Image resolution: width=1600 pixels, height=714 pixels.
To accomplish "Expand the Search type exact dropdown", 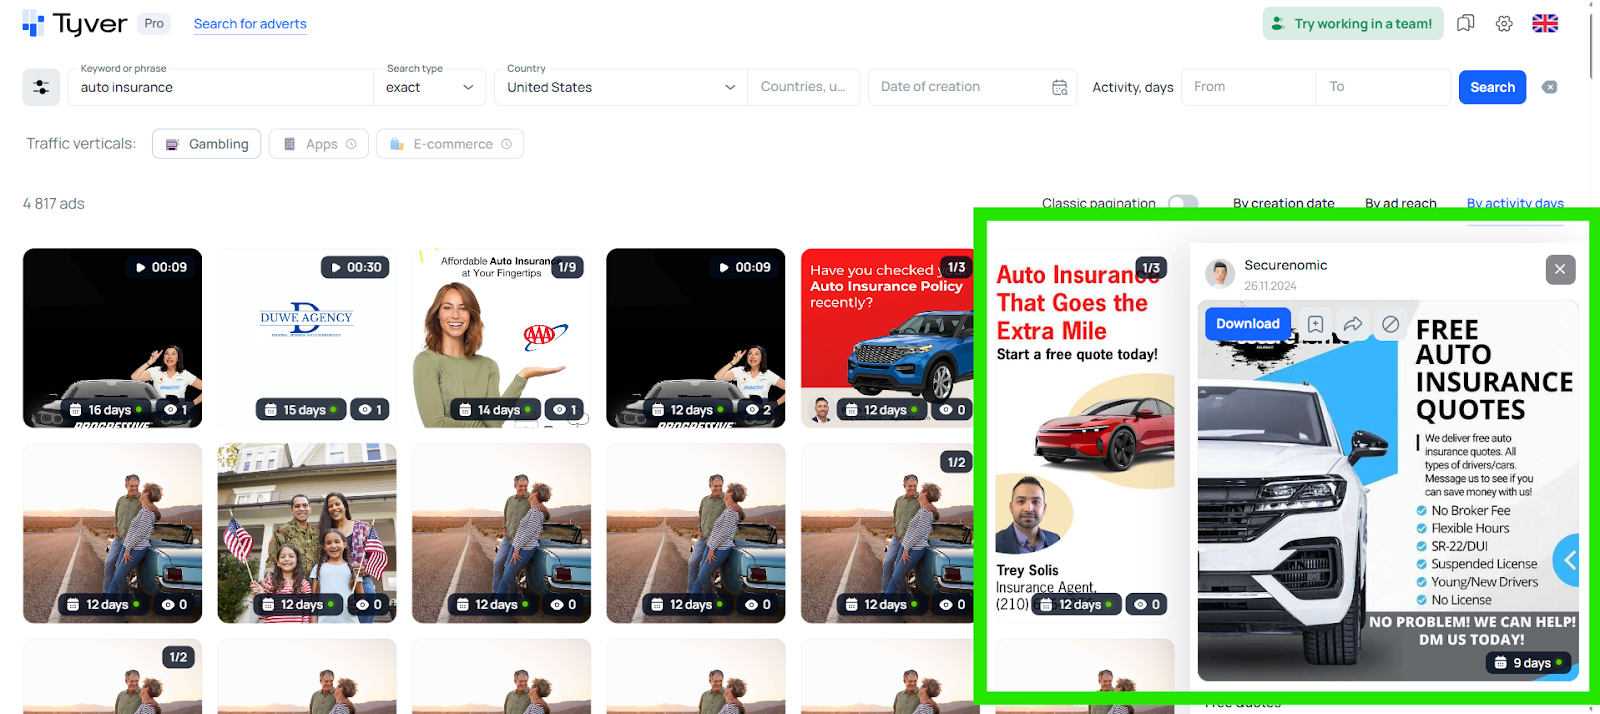I will 430,88.
